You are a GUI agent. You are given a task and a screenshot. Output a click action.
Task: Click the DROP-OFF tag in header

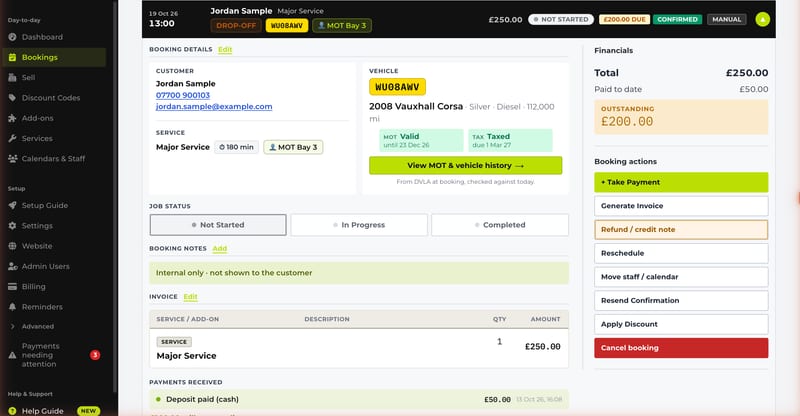236,26
